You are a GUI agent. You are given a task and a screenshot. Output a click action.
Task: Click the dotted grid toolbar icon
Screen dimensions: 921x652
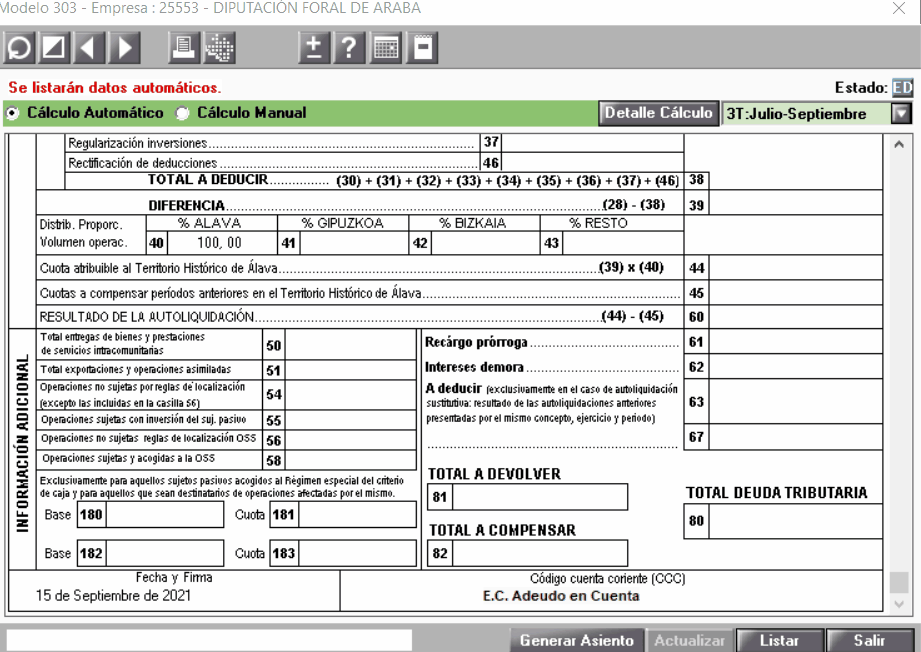pyautogui.click(x=219, y=48)
